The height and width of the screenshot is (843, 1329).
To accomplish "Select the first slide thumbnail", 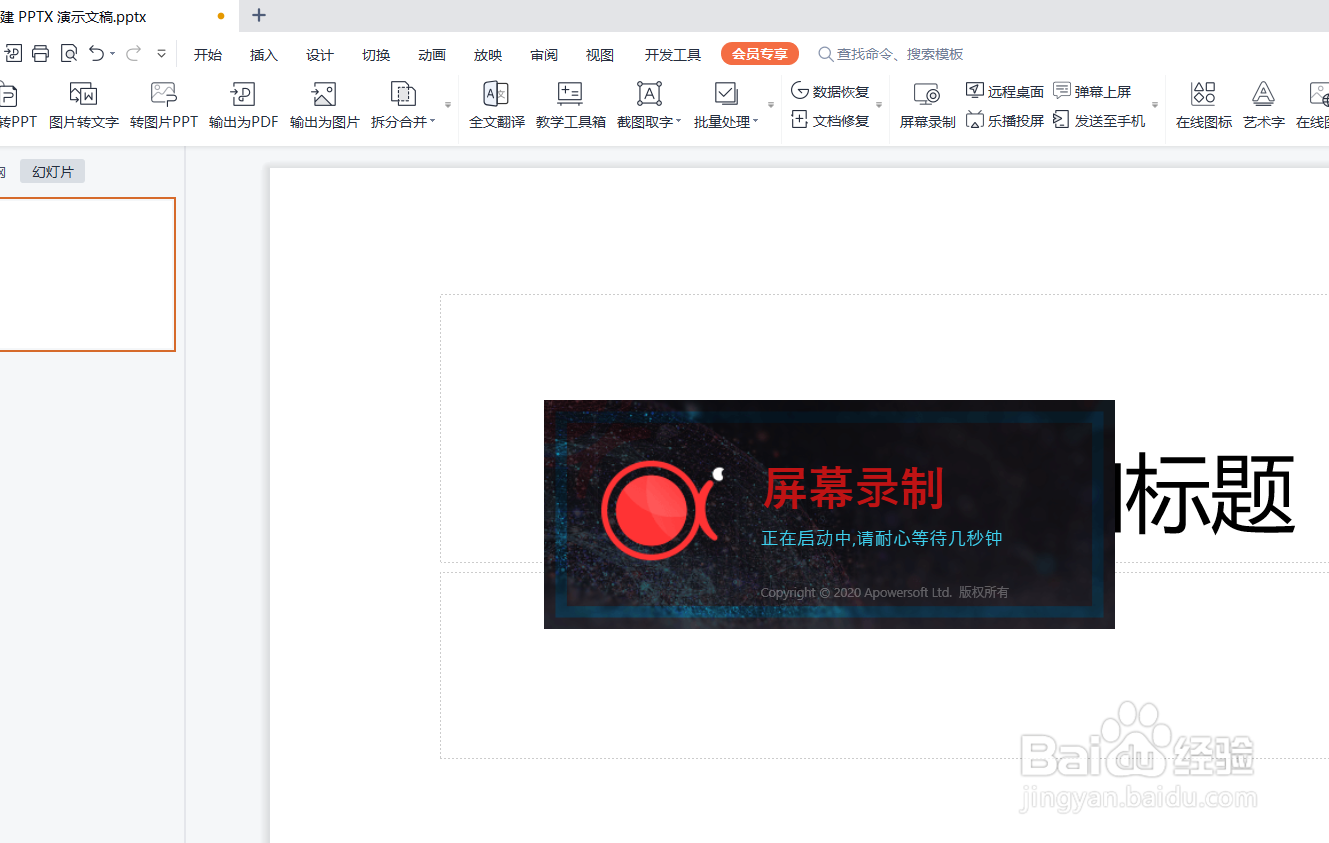I will pyautogui.click(x=87, y=274).
